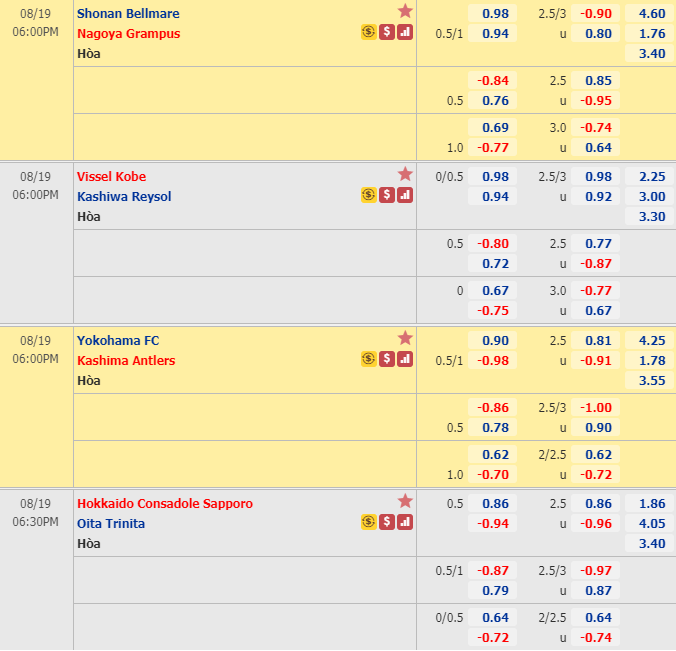Pick the 3.55 draw odds for Yokohama FC match
Image resolution: width=676 pixels, height=651 pixels.
[650, 381]
